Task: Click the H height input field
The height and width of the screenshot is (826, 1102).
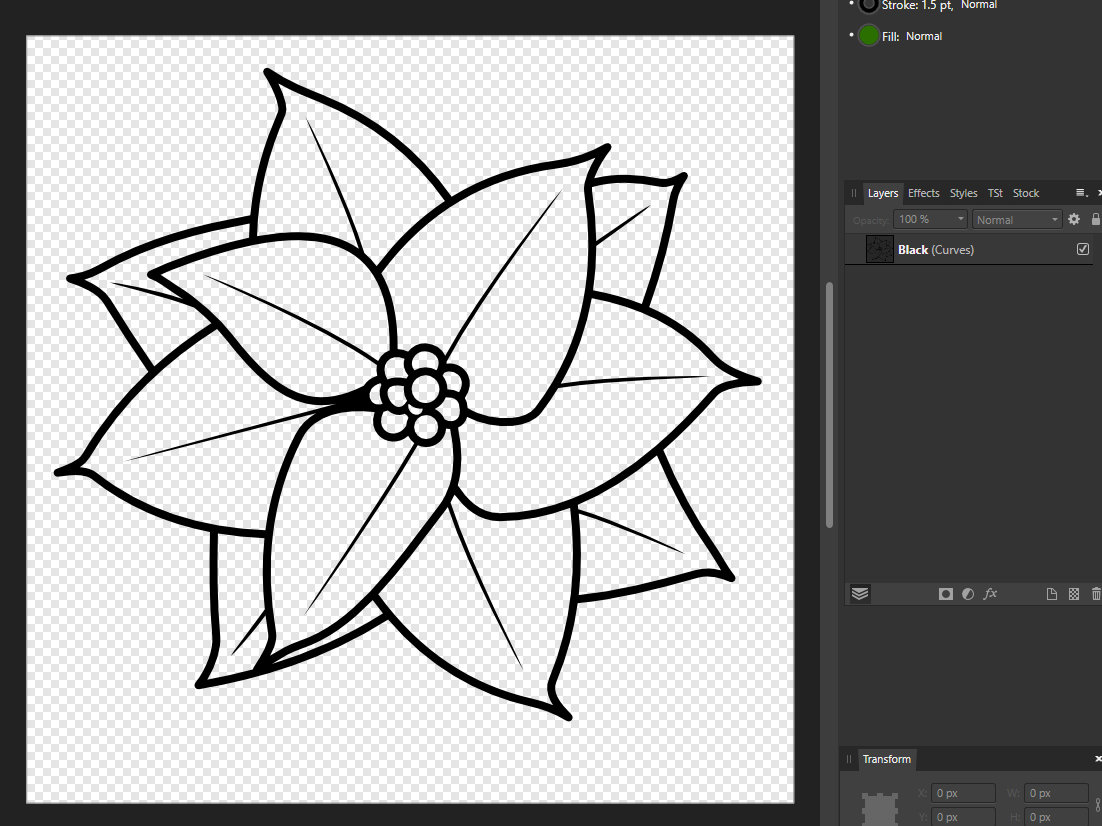Action: (x=1056, y=817)
